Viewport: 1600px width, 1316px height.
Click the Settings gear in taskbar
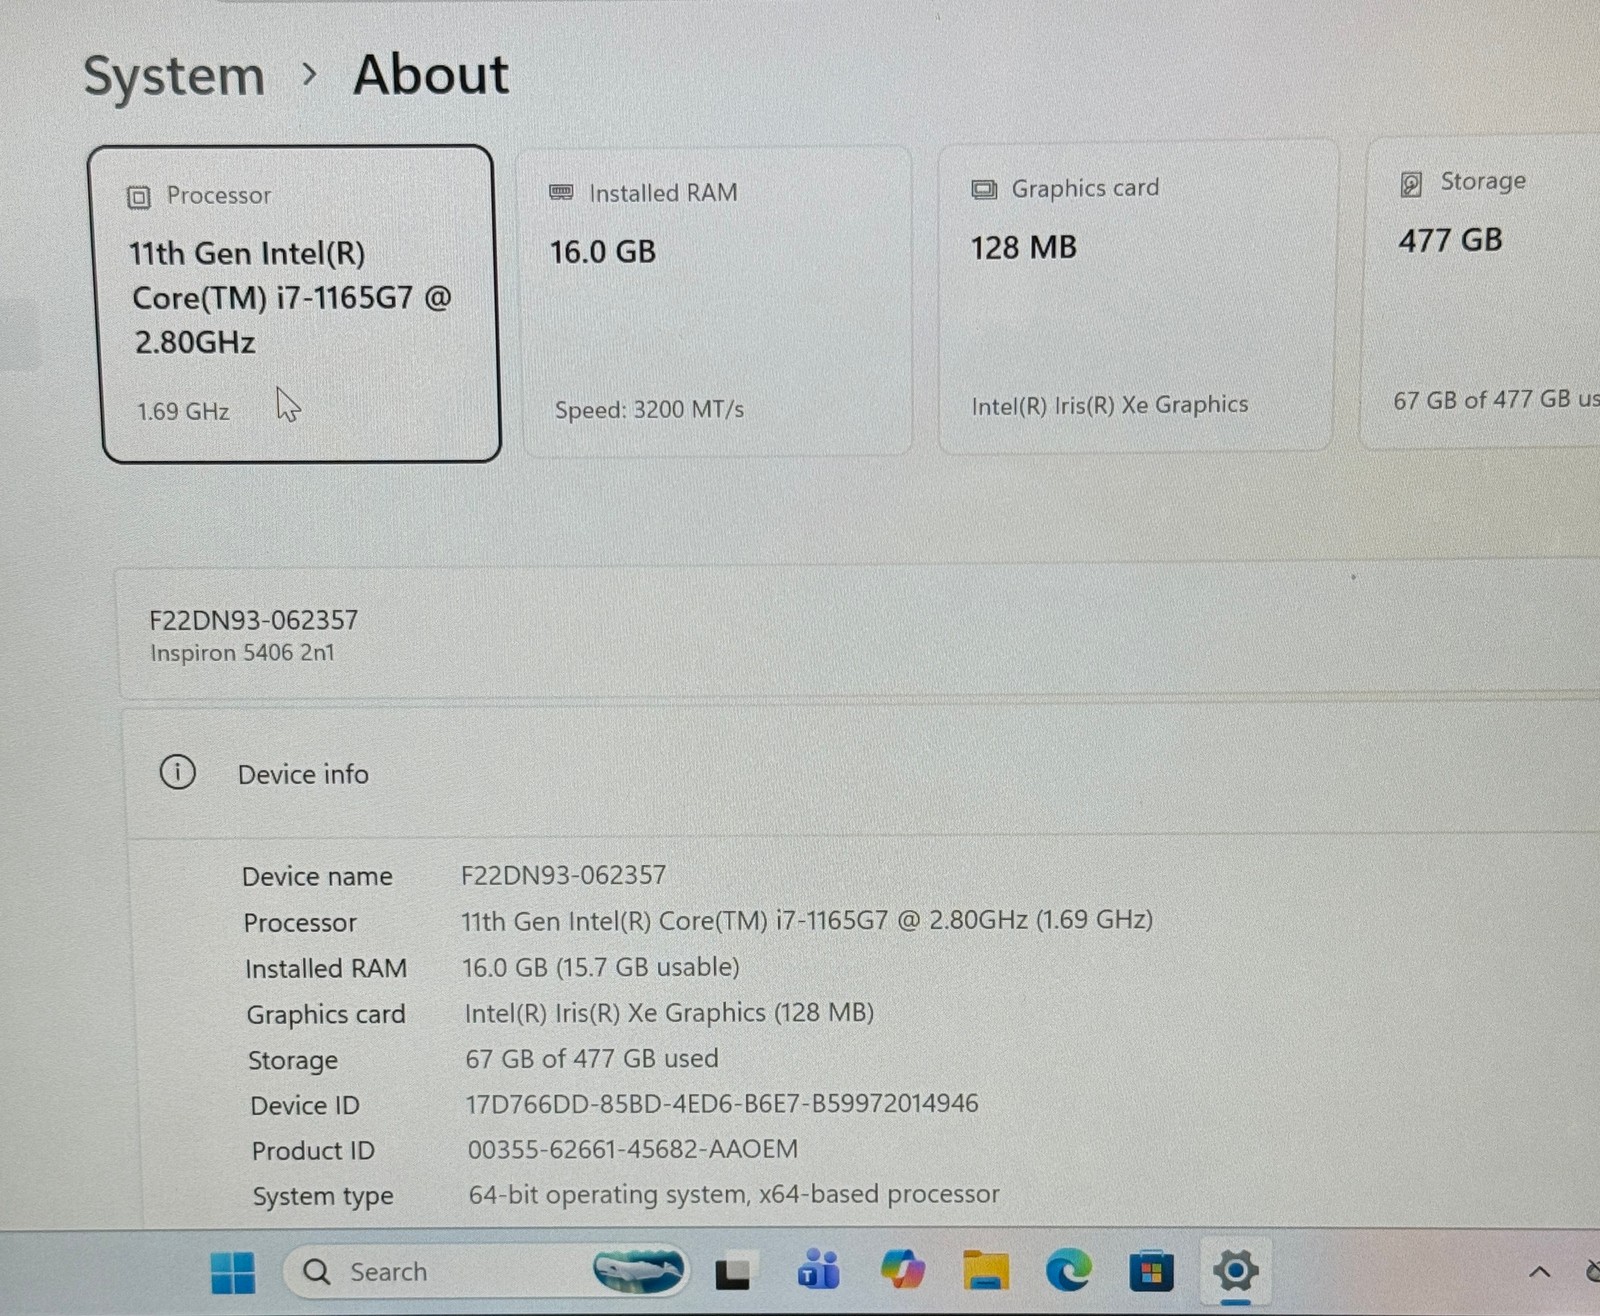pos(1235,1271)
